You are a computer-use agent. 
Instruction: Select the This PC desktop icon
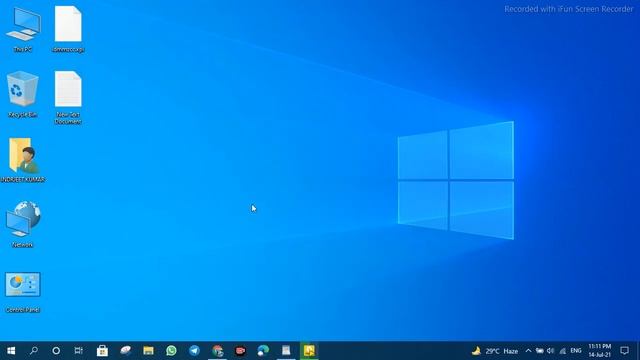click(23, 29)
